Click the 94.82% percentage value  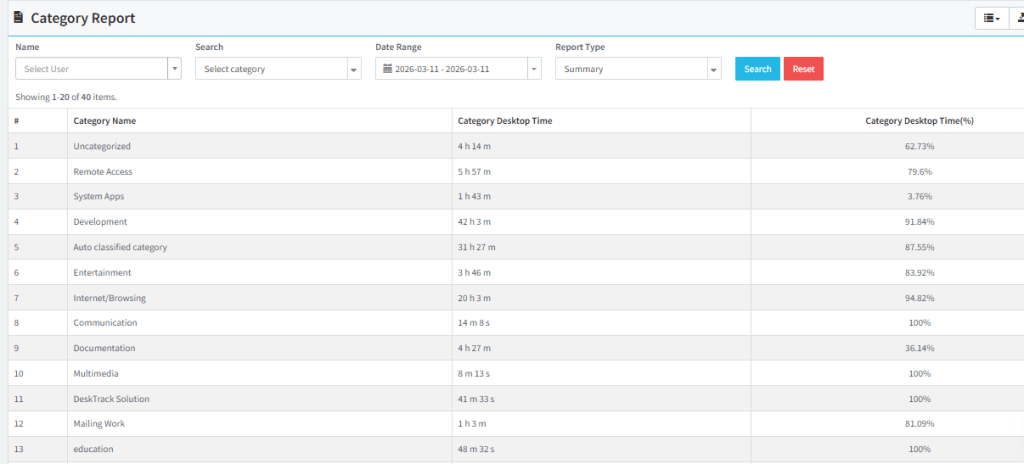click(x=920, y=298)
